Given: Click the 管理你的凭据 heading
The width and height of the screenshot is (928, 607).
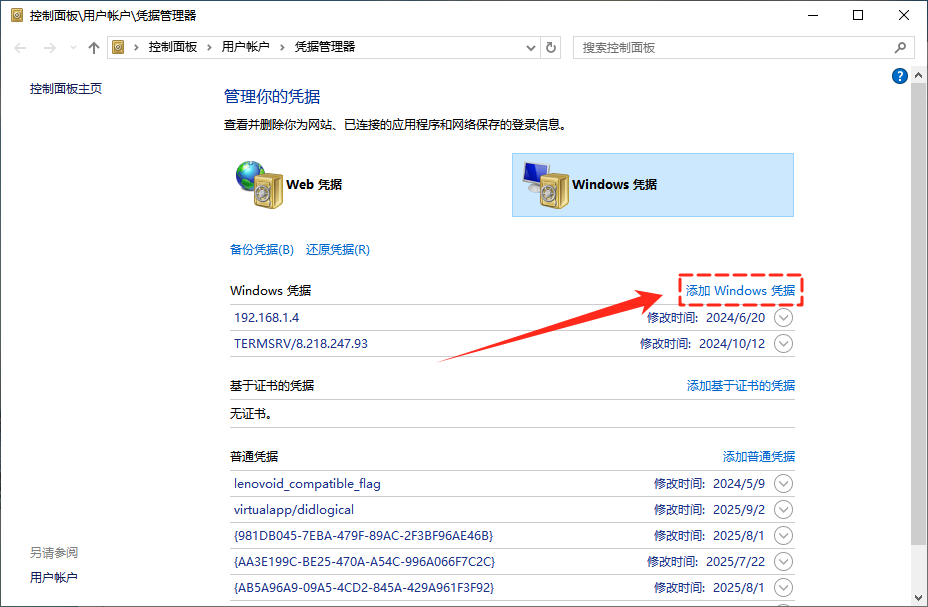Looking at the screenshot, I should pyautogui.click(x=272, y=96).
